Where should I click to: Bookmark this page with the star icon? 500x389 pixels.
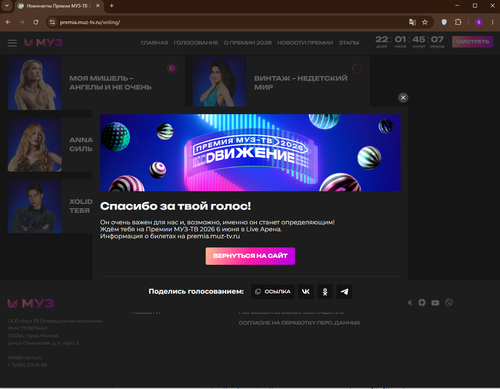(x=425, y=22)
